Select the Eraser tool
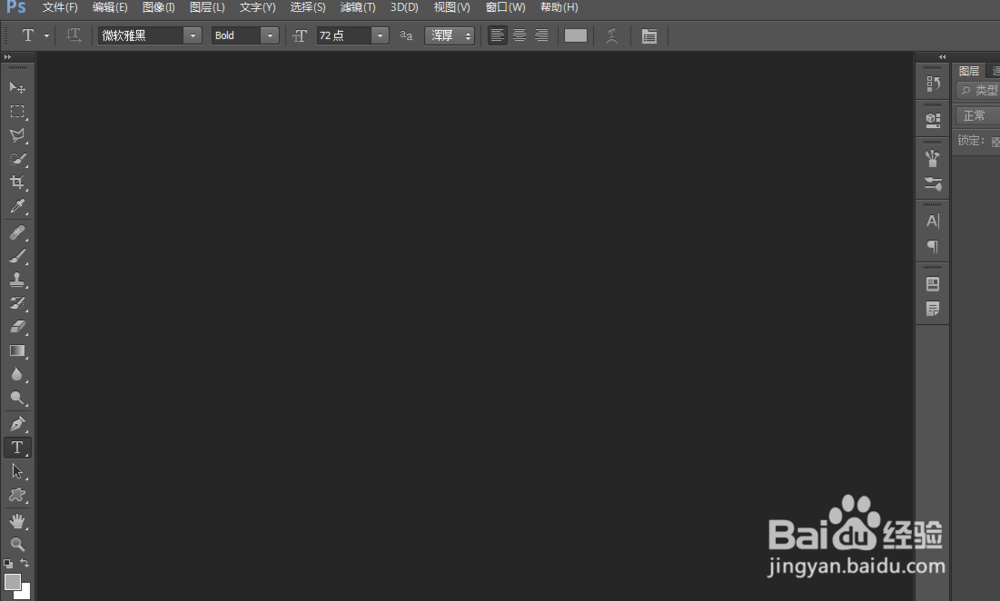 [17, 327]
